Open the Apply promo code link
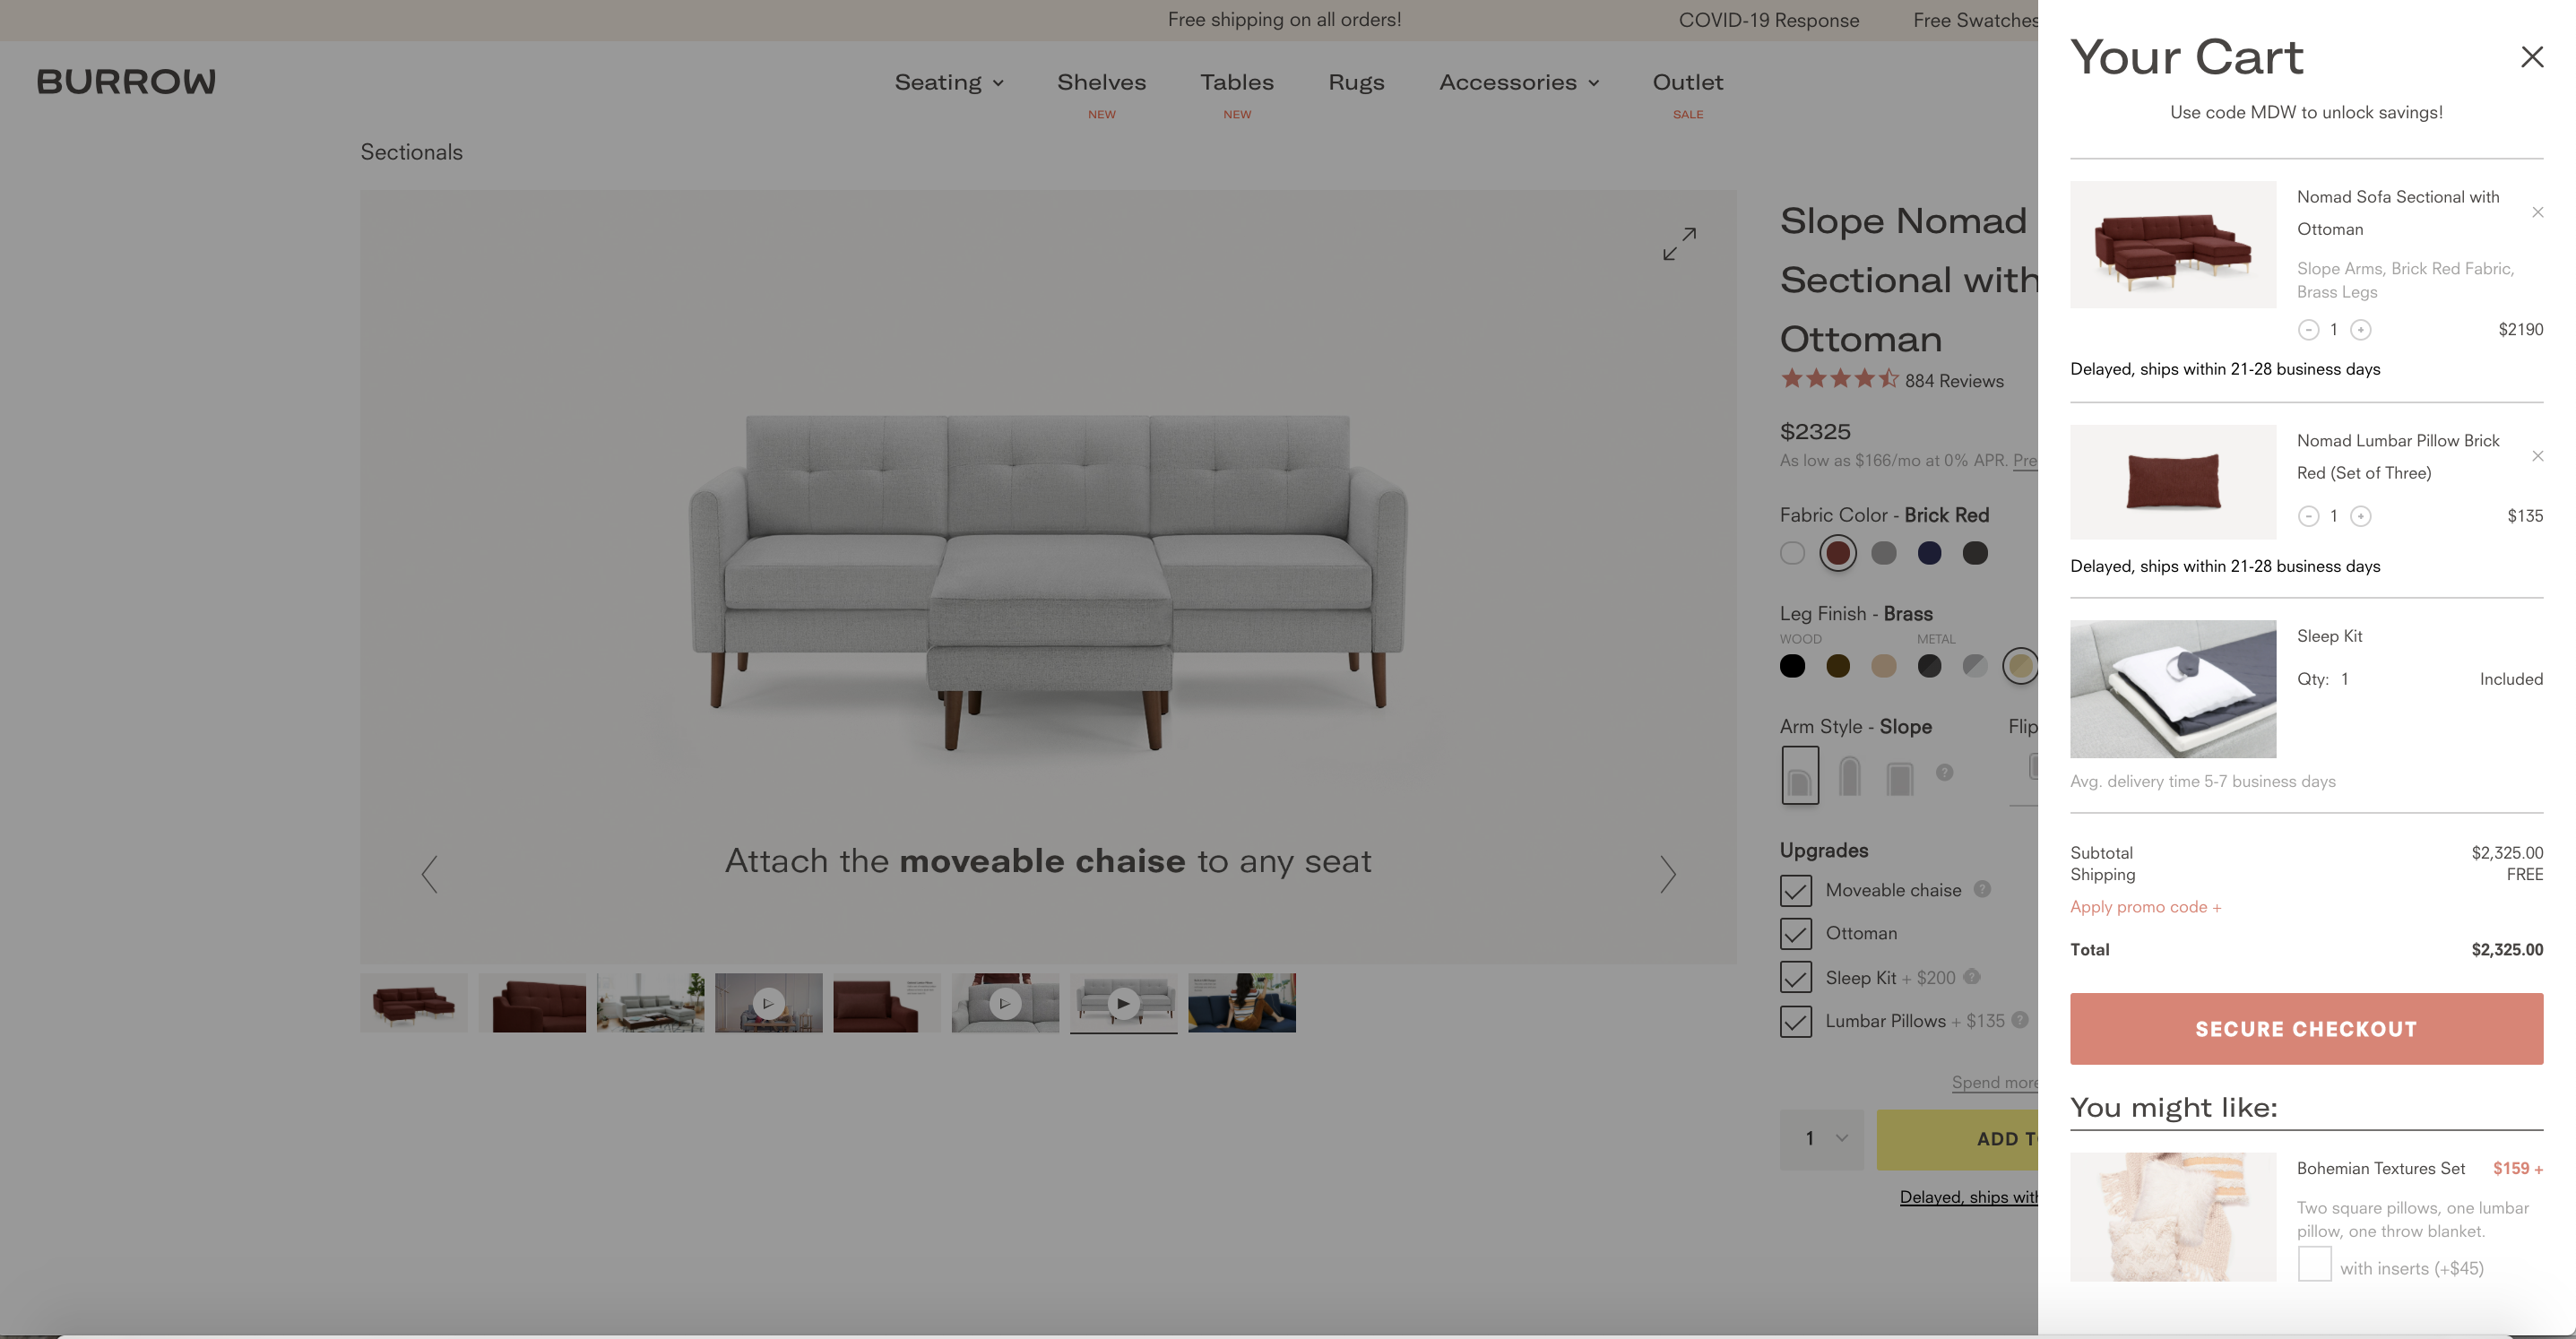Screen dimensions: 2576x1339 click(x=2145, y=906)
